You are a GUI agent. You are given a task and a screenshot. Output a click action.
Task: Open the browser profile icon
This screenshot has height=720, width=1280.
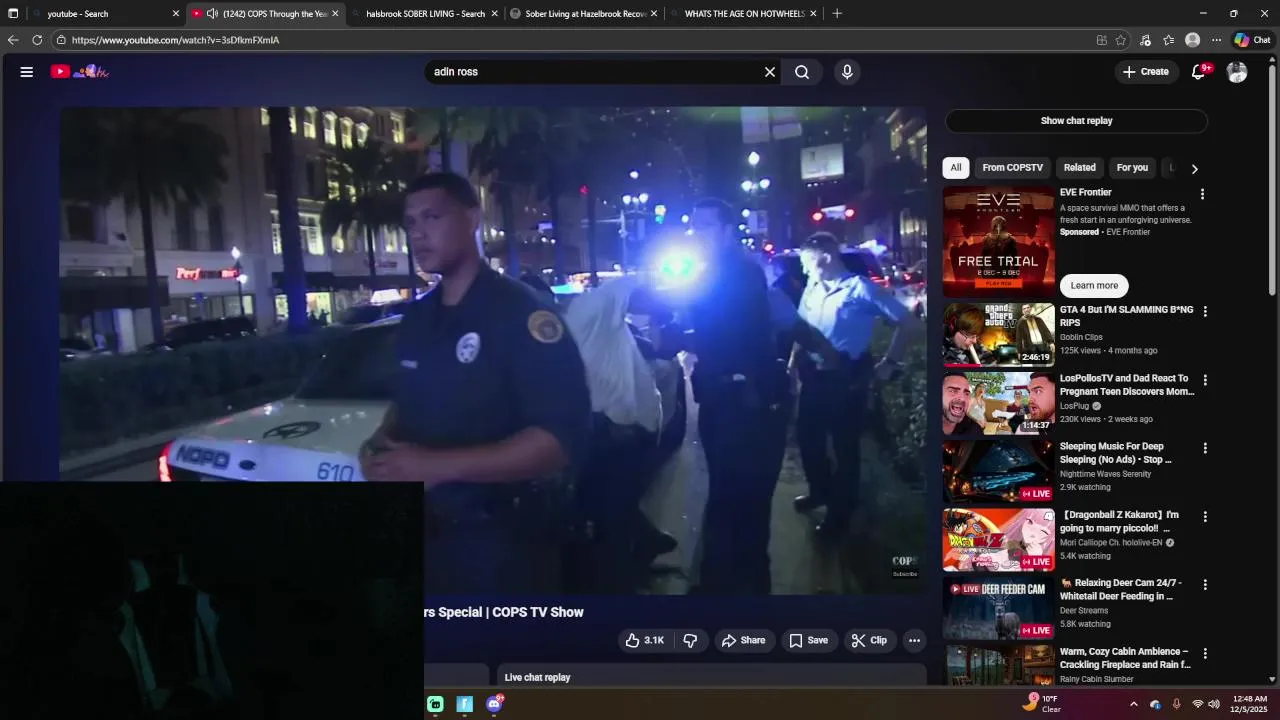pyautogui.click(x=1192, y=40)
